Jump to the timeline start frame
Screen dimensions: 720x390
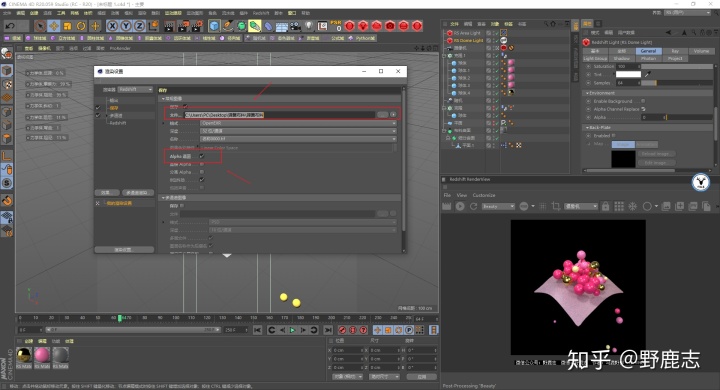coord(258,330)
